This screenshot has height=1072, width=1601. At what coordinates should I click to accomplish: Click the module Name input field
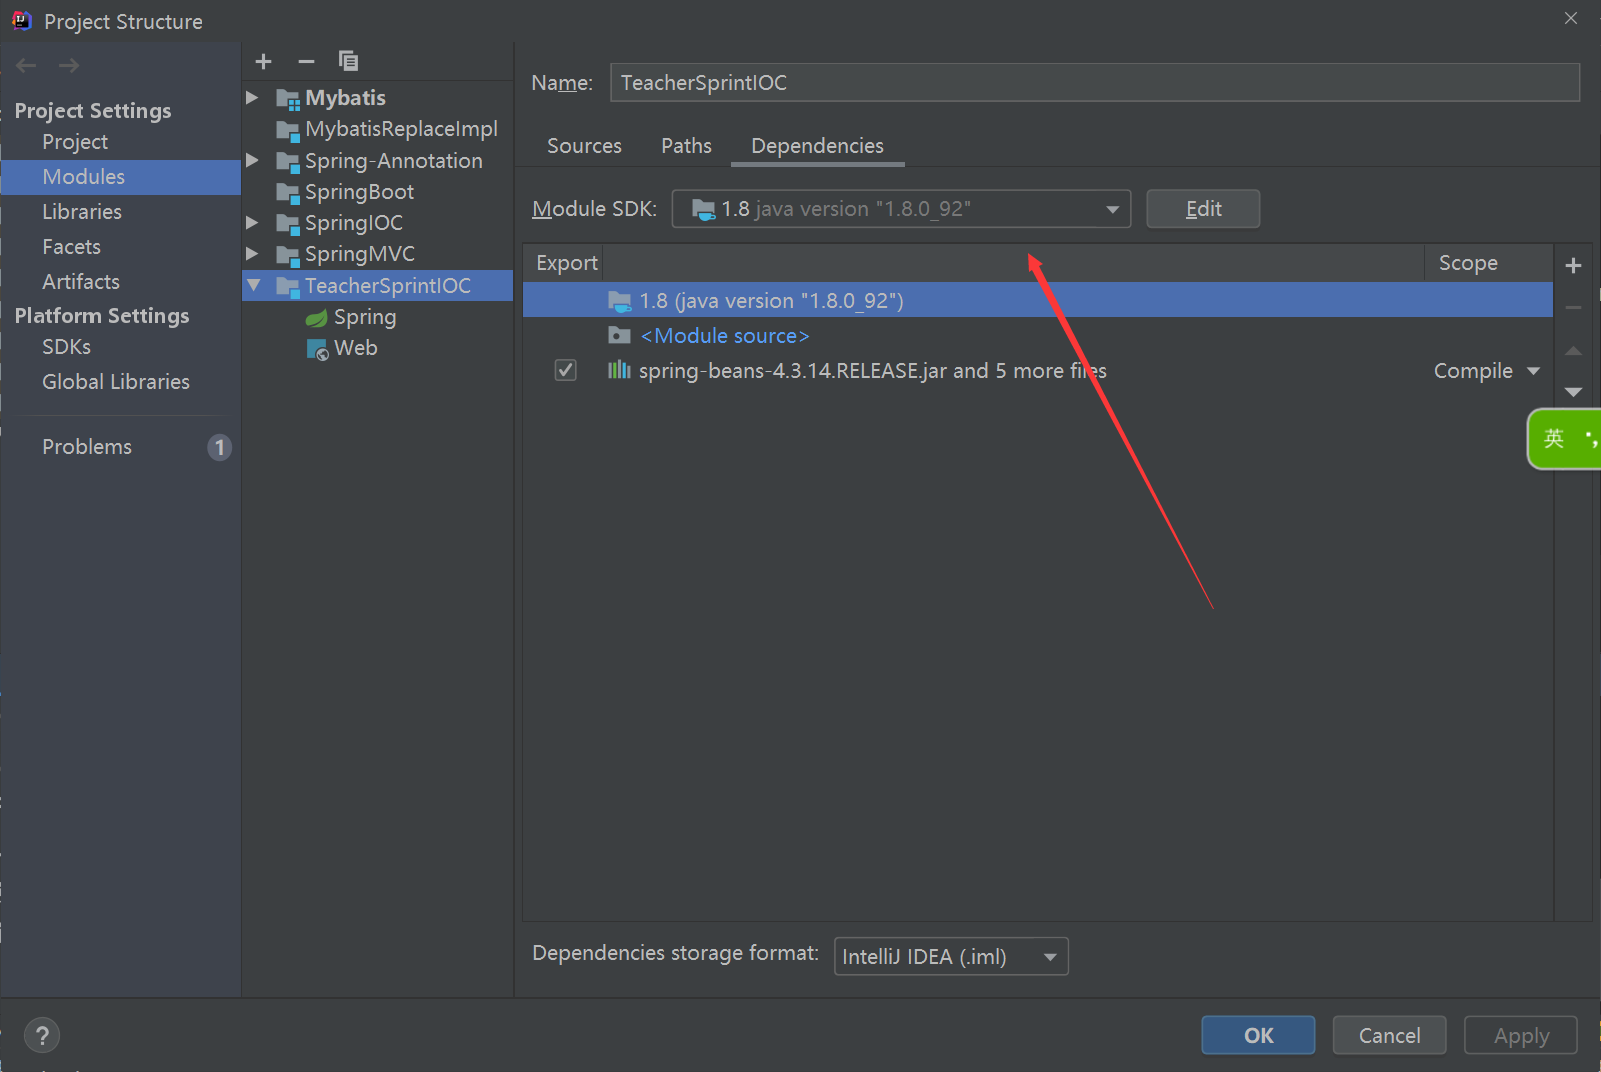tap(1095, 83)
